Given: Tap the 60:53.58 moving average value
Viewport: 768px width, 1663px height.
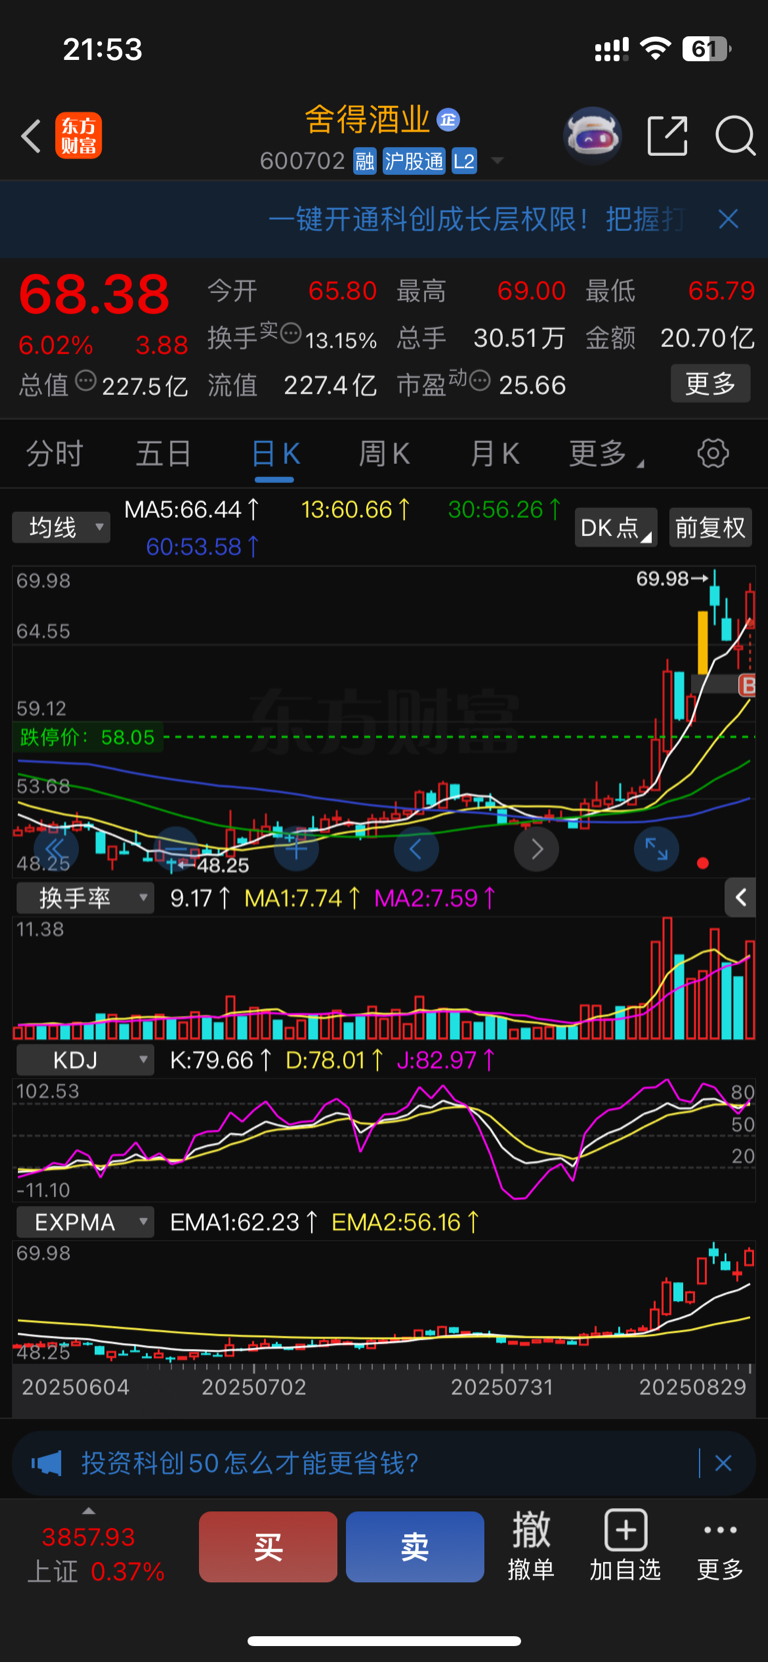Looking at the screenshot, I should point(203,547).
